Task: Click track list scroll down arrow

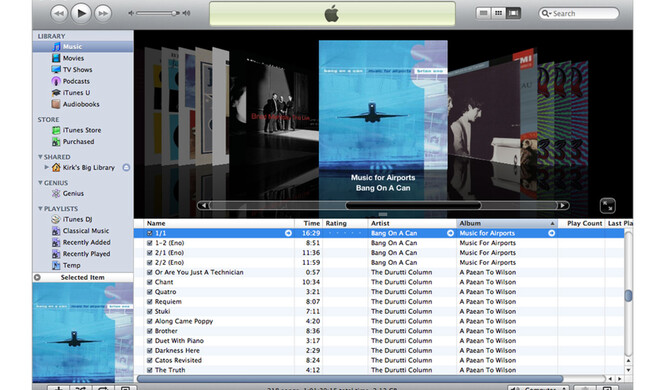Action: coord(628,370)
